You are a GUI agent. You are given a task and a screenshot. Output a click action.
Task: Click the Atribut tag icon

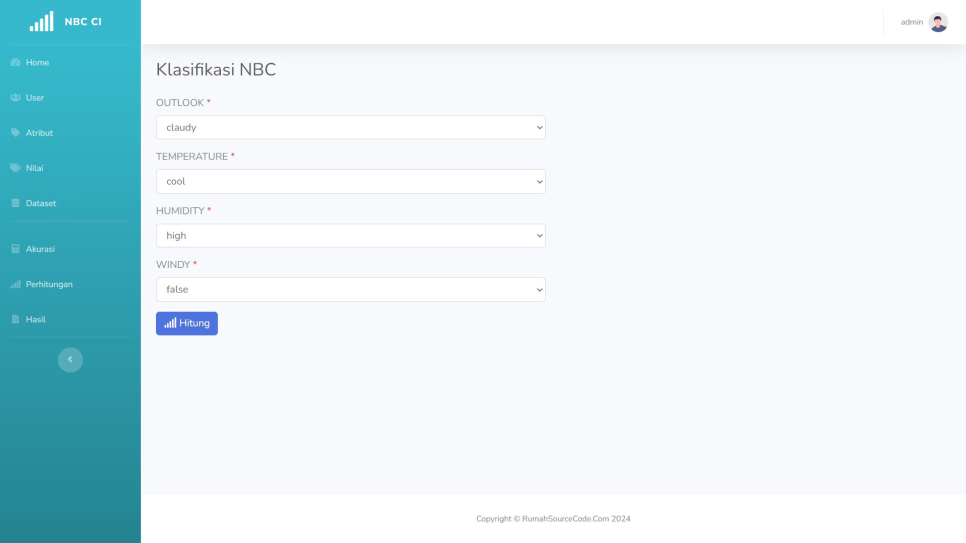click(15, 133)
